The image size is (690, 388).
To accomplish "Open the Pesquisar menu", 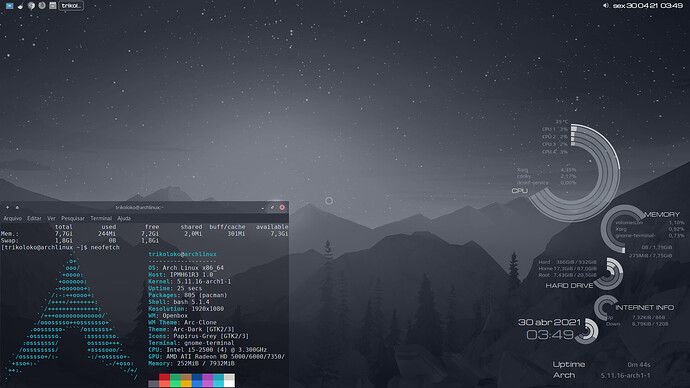I will [x=73, y=218].
